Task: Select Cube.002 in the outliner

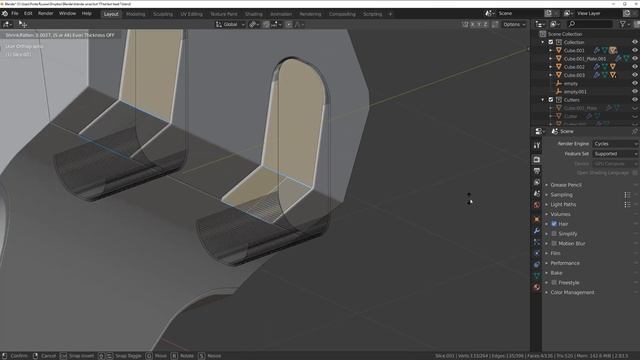Action: pyautogui.click(x=574, y=67)
